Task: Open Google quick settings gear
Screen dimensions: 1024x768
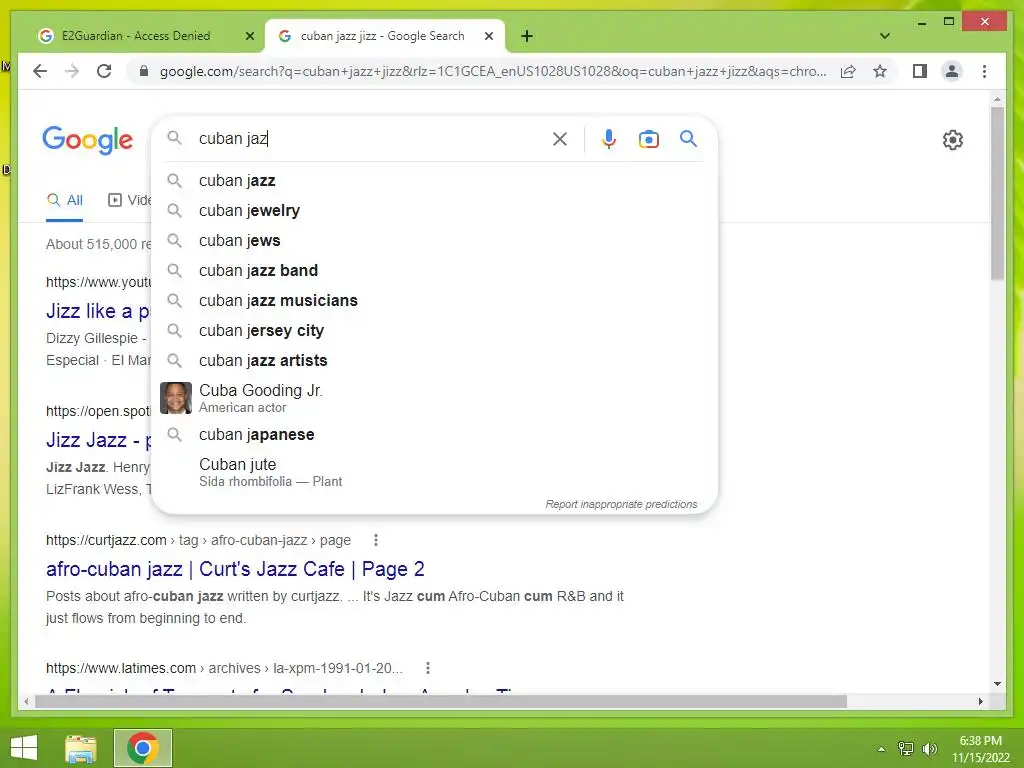Action: click(x=952, y=139)
